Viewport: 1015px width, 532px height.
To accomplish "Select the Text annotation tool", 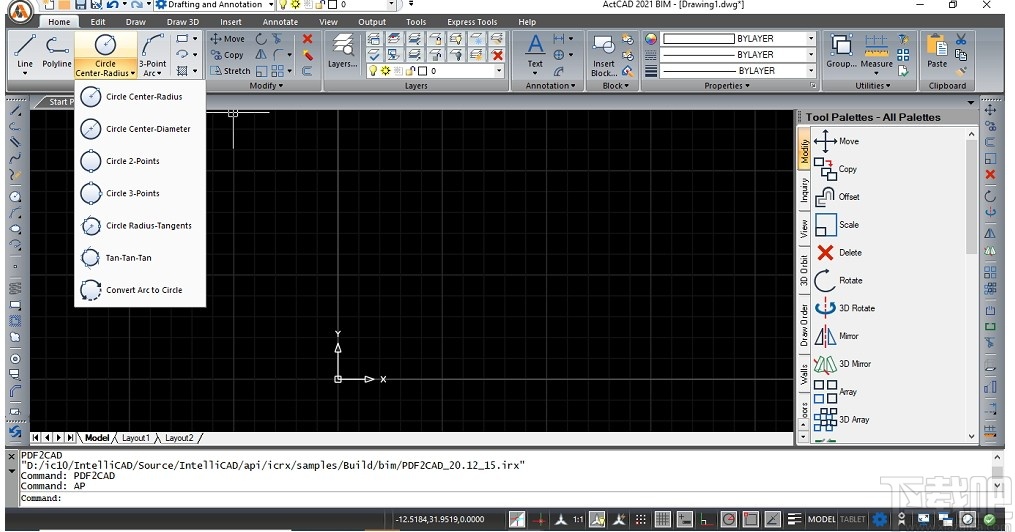I will [x=535, y=52].
